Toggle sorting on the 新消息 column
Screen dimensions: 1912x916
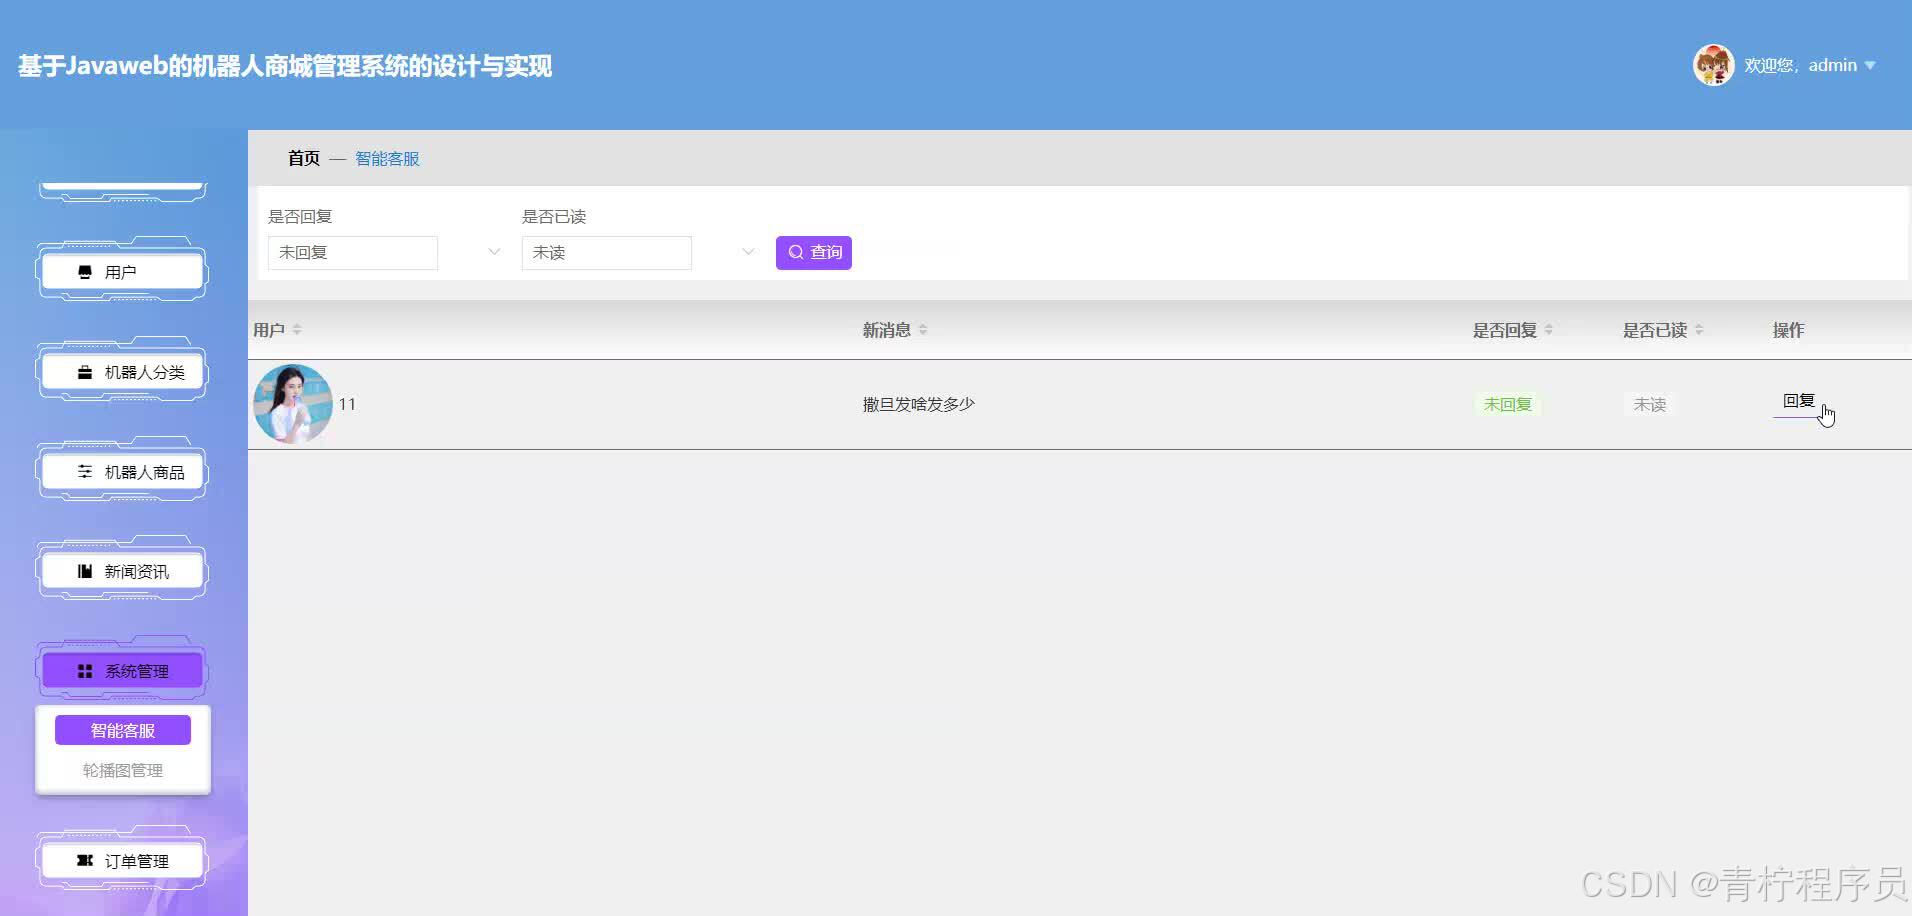point(924,329)
